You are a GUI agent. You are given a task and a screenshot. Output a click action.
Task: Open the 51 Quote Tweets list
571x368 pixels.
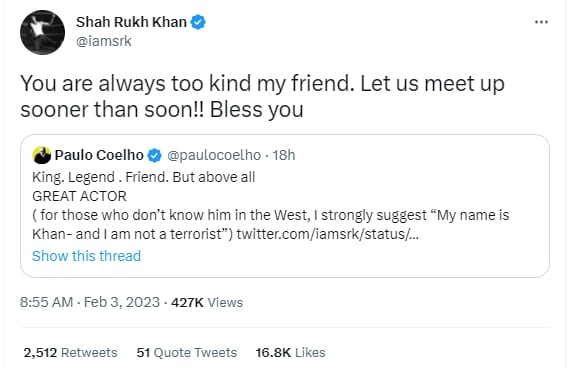(x=186, y=352)
